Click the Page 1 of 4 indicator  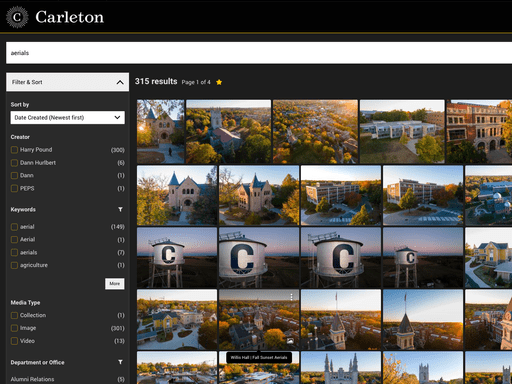tap(196, 82)
